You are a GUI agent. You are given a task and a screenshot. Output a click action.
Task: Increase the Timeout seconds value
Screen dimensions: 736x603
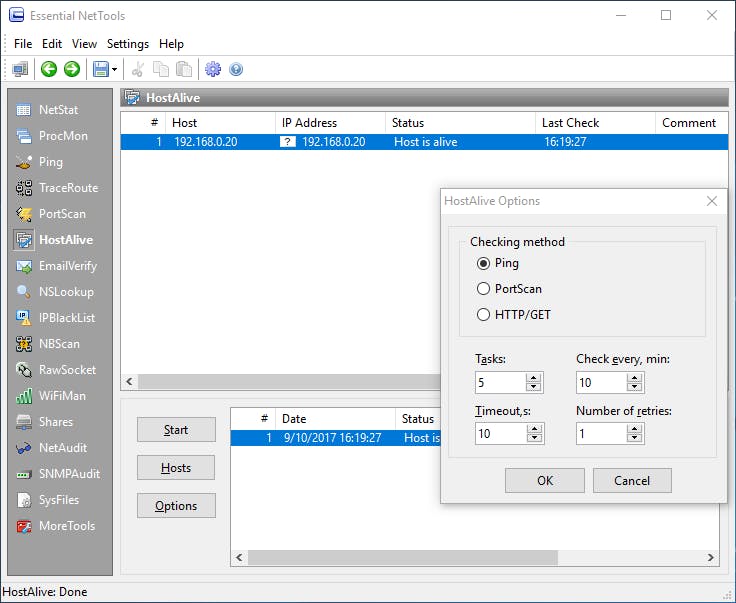click(x=534, y=429)
